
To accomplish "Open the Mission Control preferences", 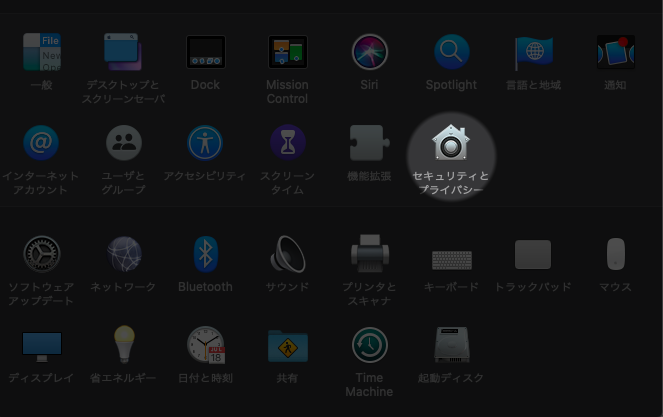I will click(288, 52).
